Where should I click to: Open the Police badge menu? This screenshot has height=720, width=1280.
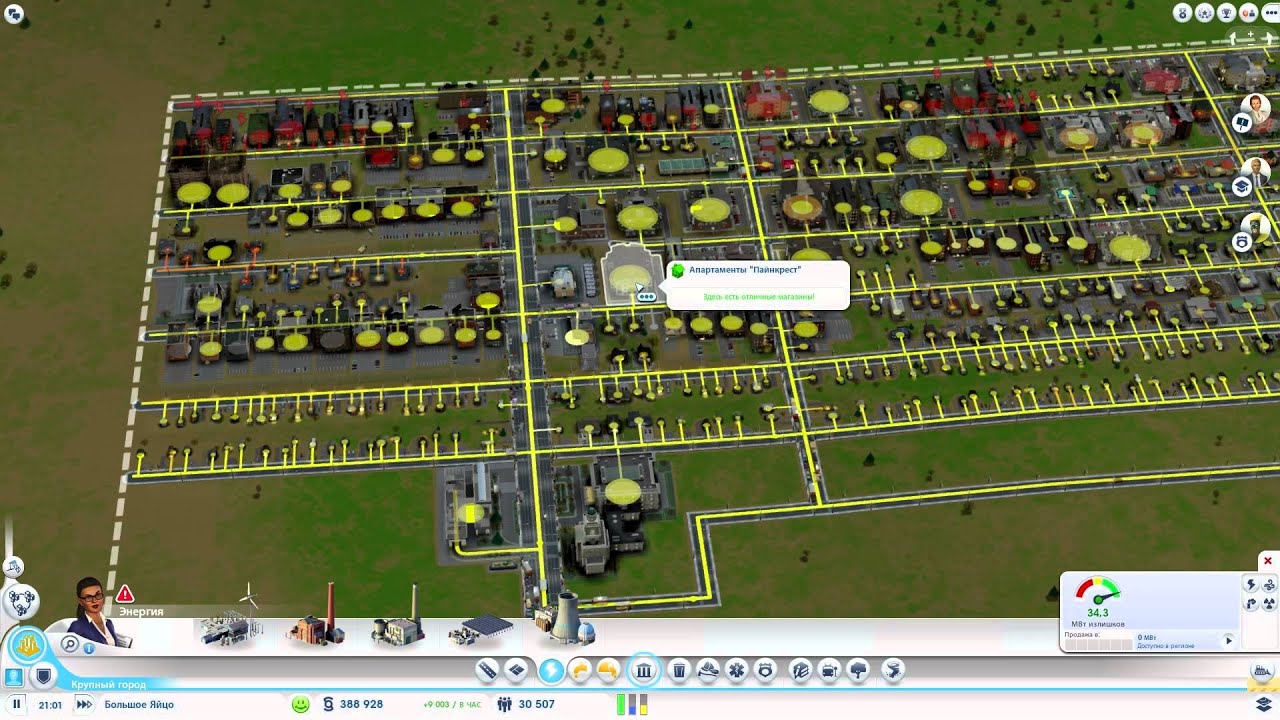tap(766, 670)
